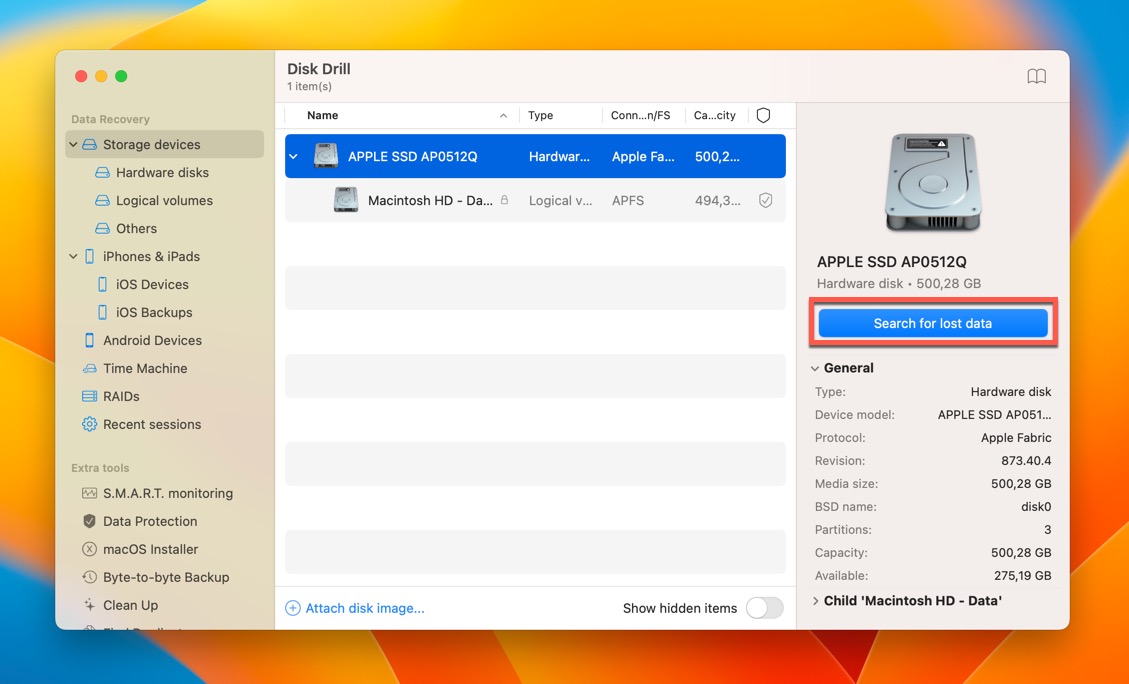Open Clean Up tool
Viewport: 1129px width, 684px height.
[x=130, y=606]
